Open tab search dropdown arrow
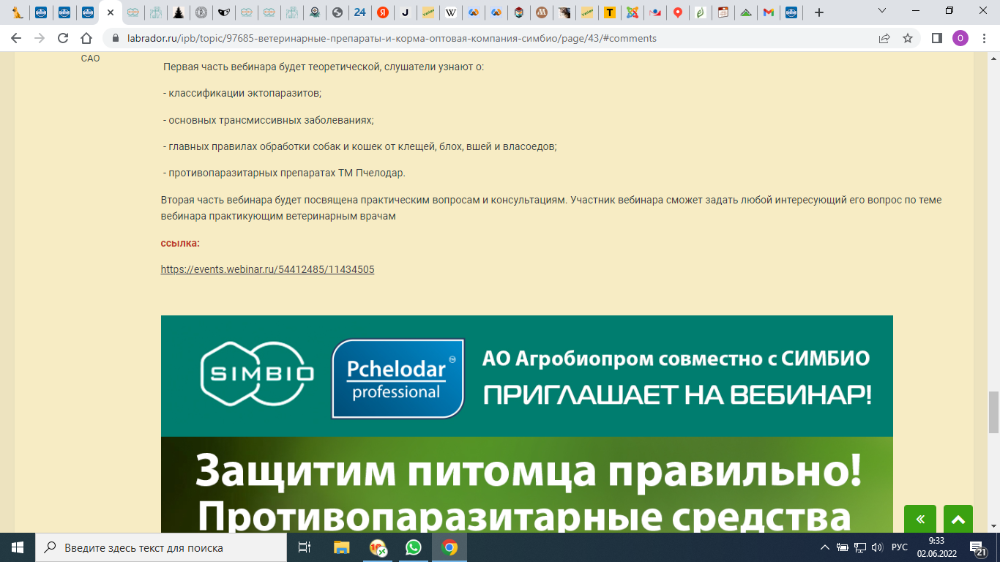Viewport: 1000px width, 562px height. [x=882, y=11]
